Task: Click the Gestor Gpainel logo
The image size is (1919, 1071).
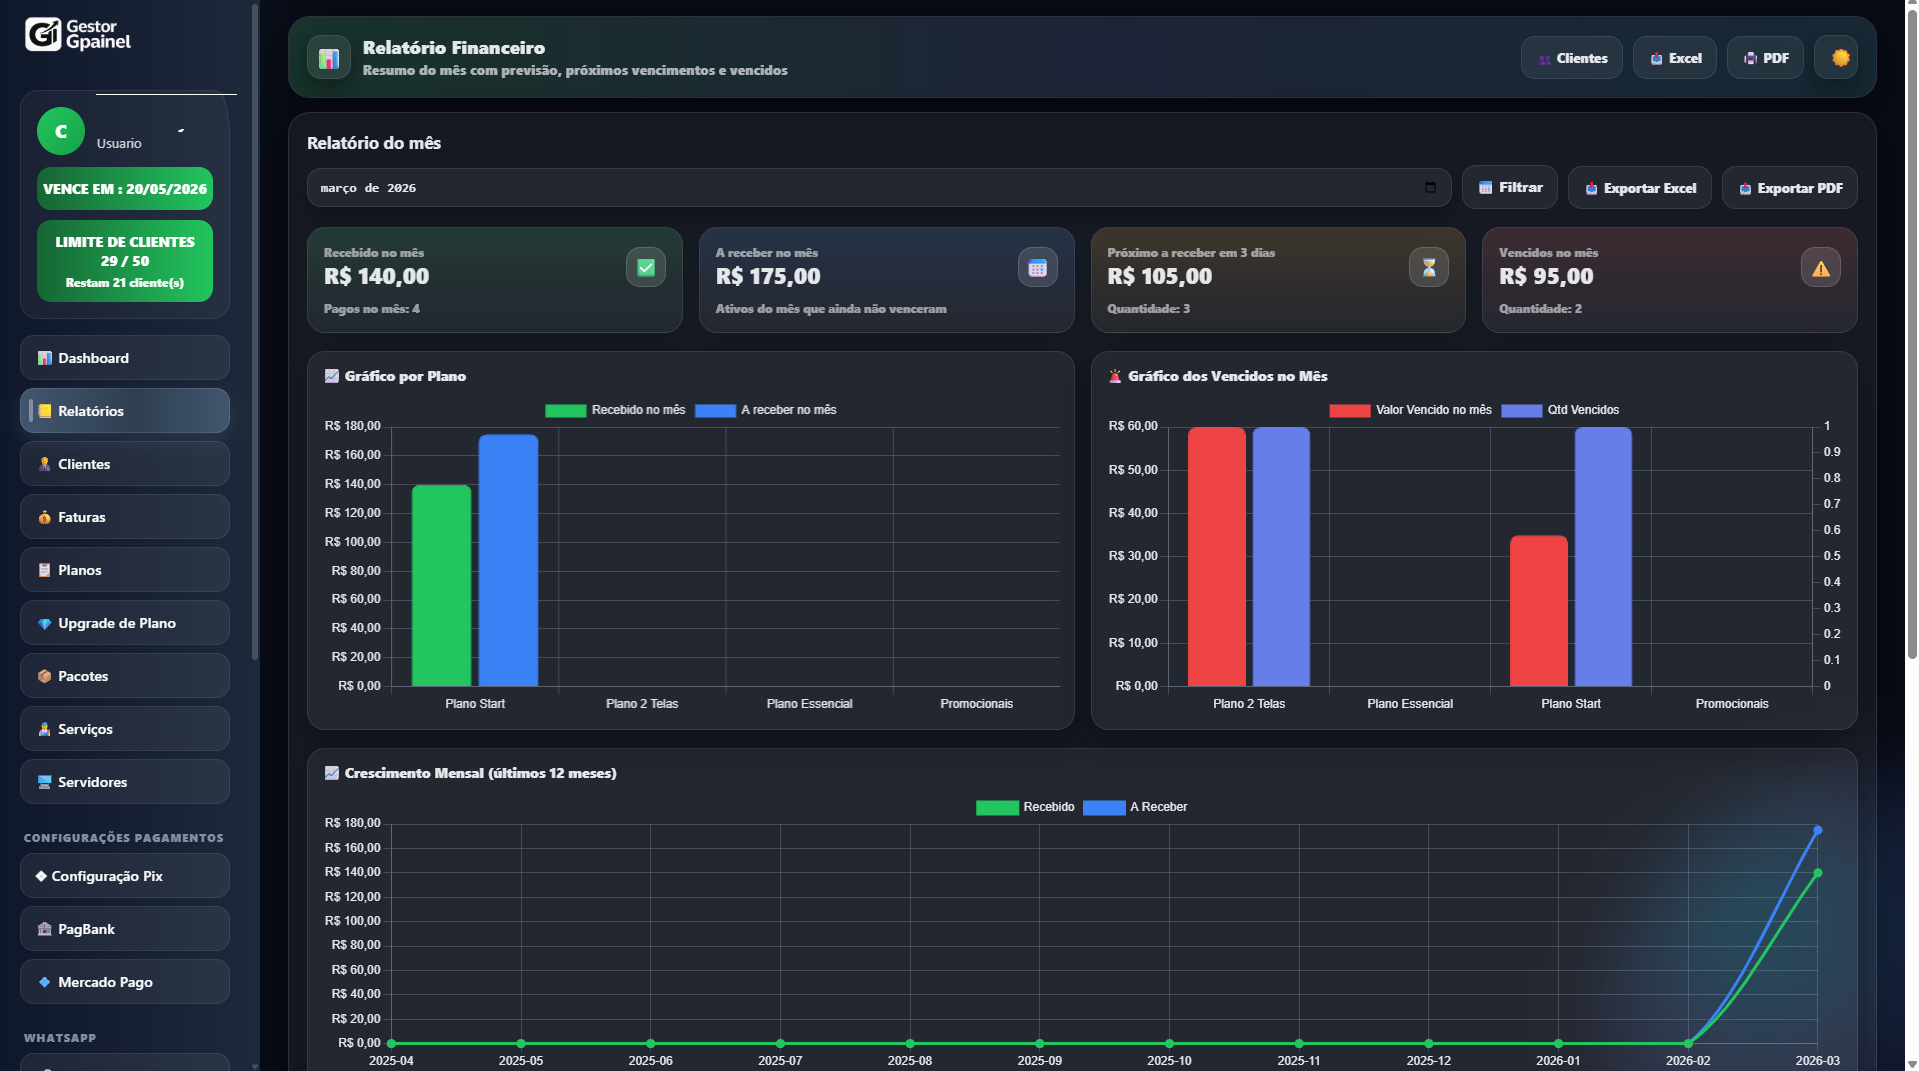Action: pos(78,35)
